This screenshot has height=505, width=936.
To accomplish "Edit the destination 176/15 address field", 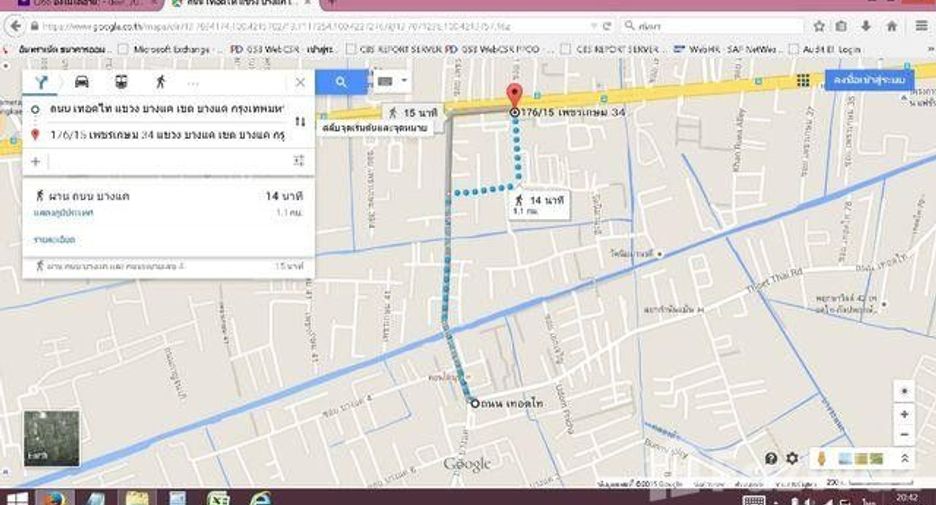I will coord(167,135).
